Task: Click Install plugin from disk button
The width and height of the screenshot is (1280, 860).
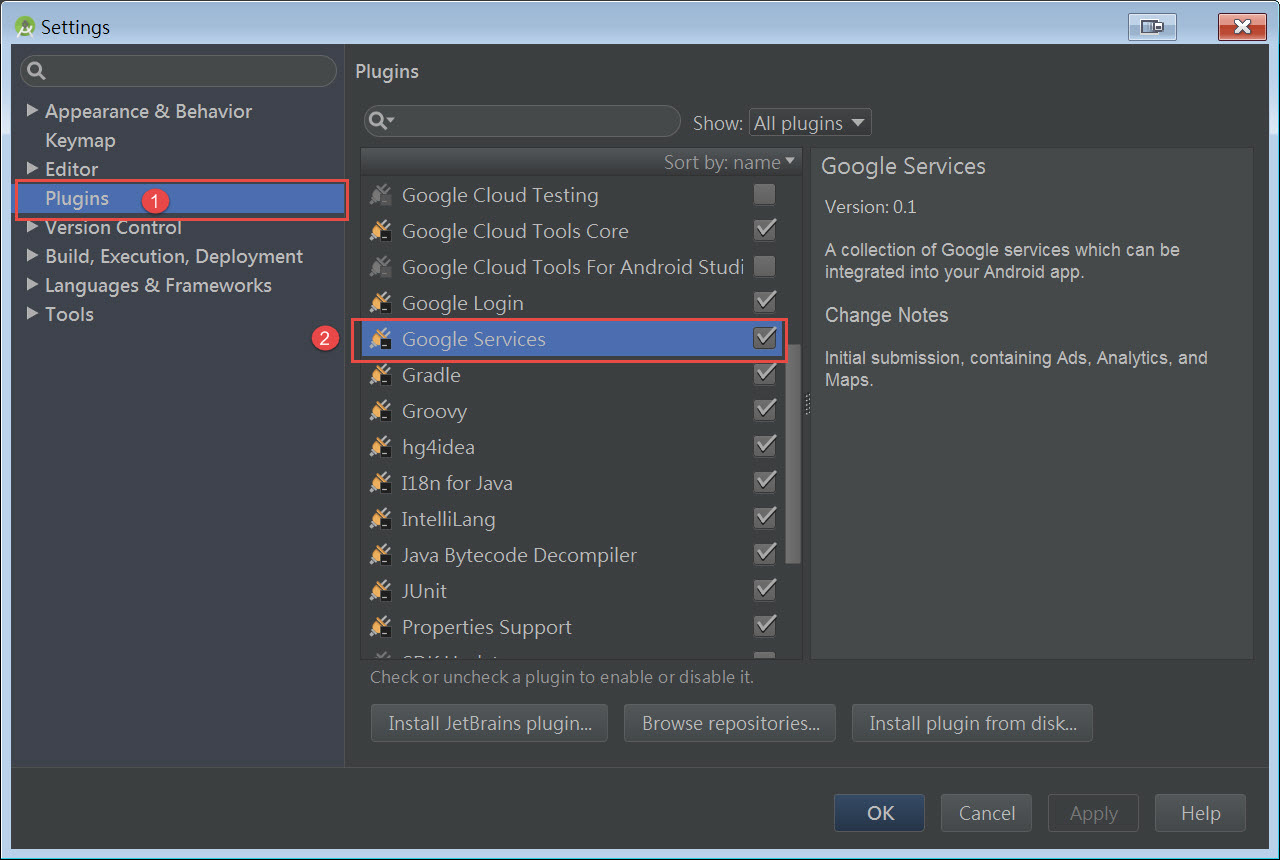Action: (x=972, y=723)
